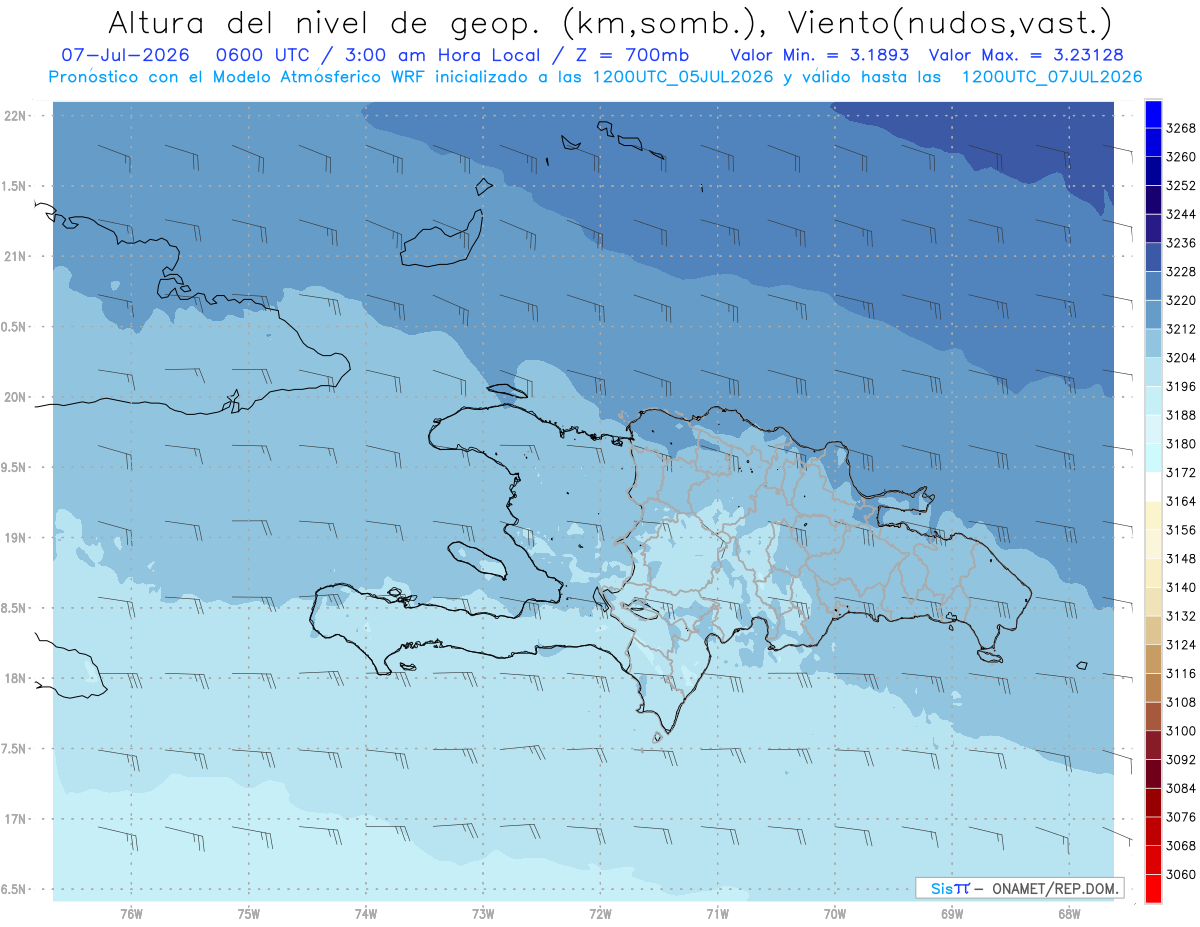Click the '1200UTC_05JUL2026' initialization time
Screen dimensions: 1200x927
[683, 76]
